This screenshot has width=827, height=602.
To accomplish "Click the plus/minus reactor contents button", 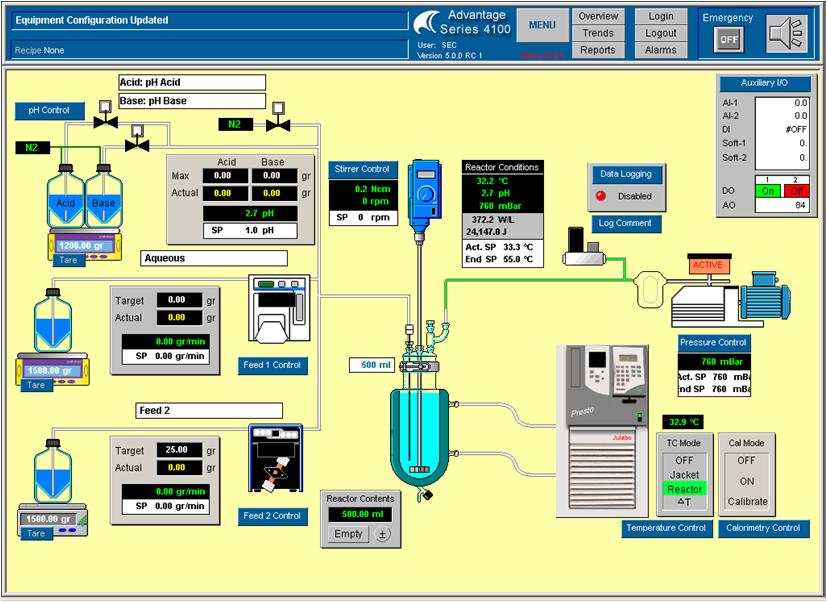I will point(382,534).
